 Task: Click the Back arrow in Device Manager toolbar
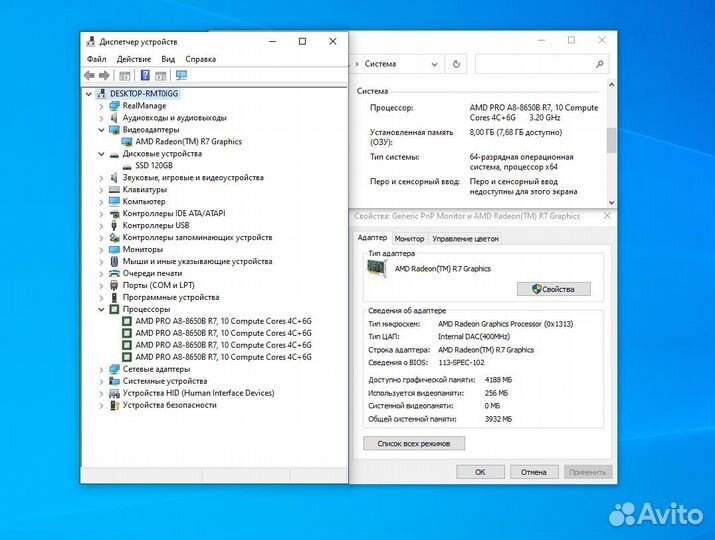tap(89, 75)
